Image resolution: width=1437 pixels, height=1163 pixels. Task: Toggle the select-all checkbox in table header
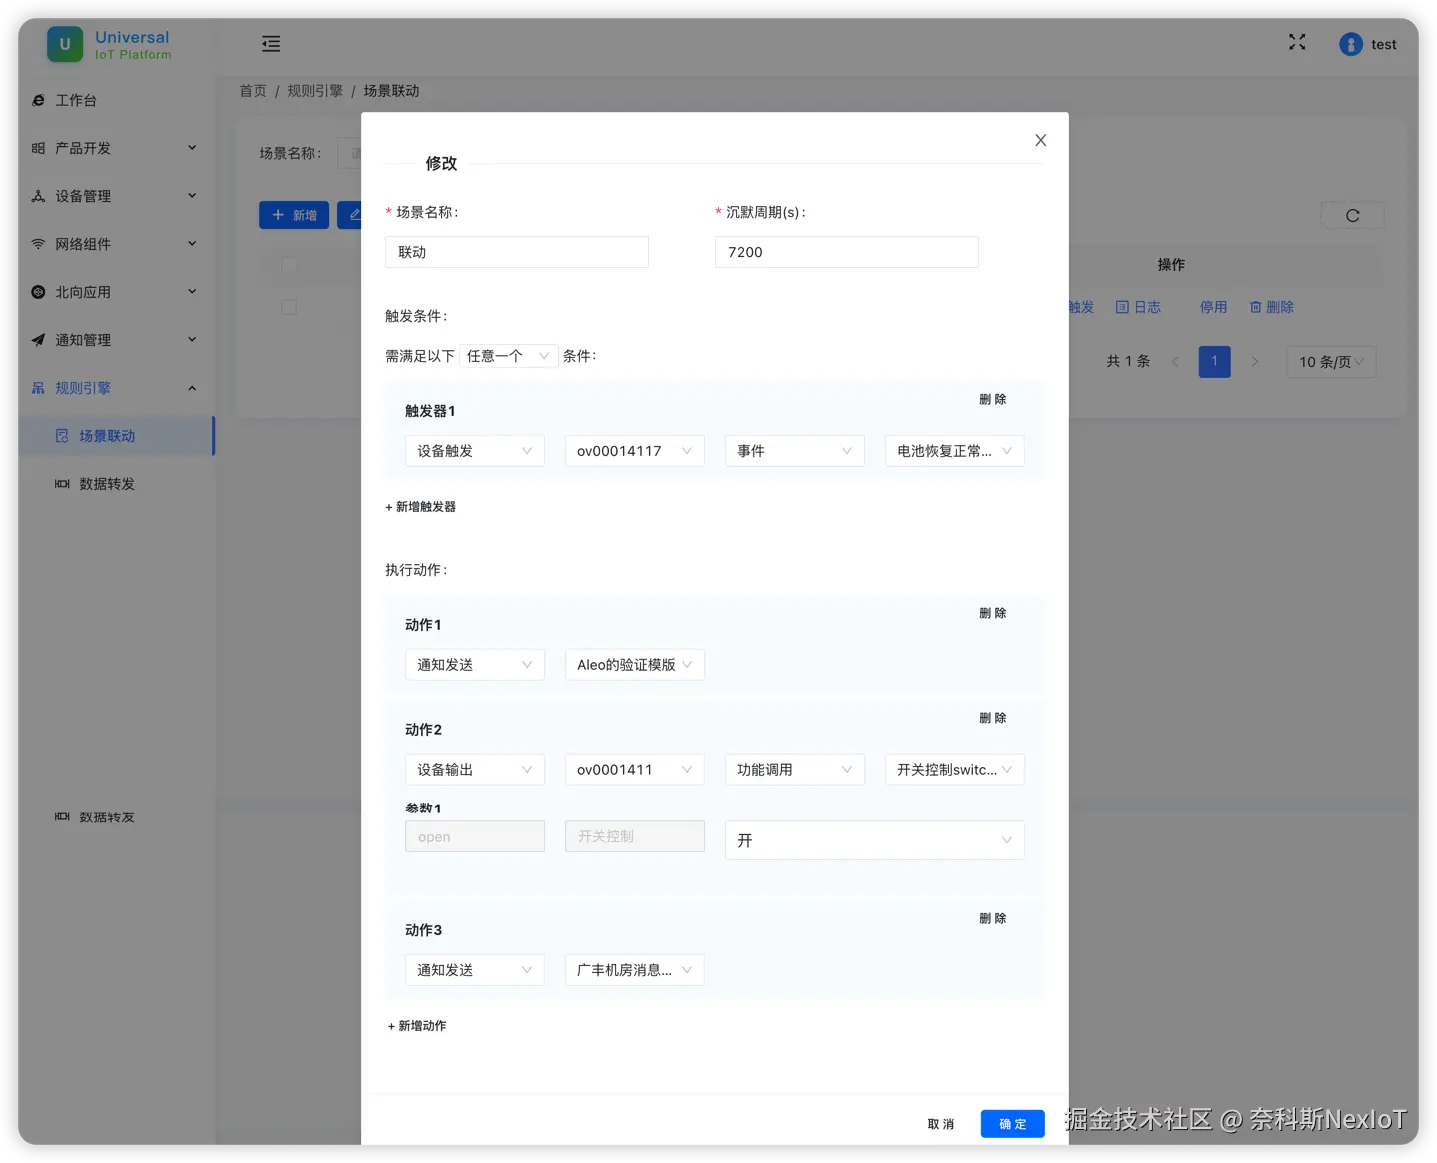289,265
